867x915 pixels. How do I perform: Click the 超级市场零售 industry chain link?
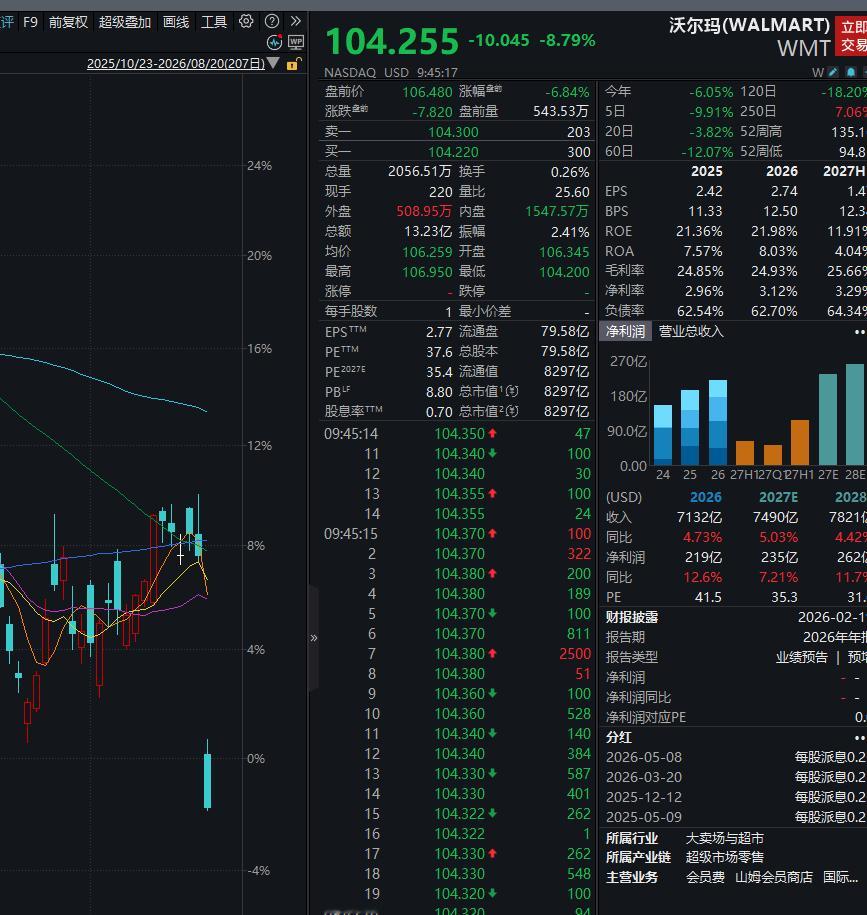click(724, 857)
